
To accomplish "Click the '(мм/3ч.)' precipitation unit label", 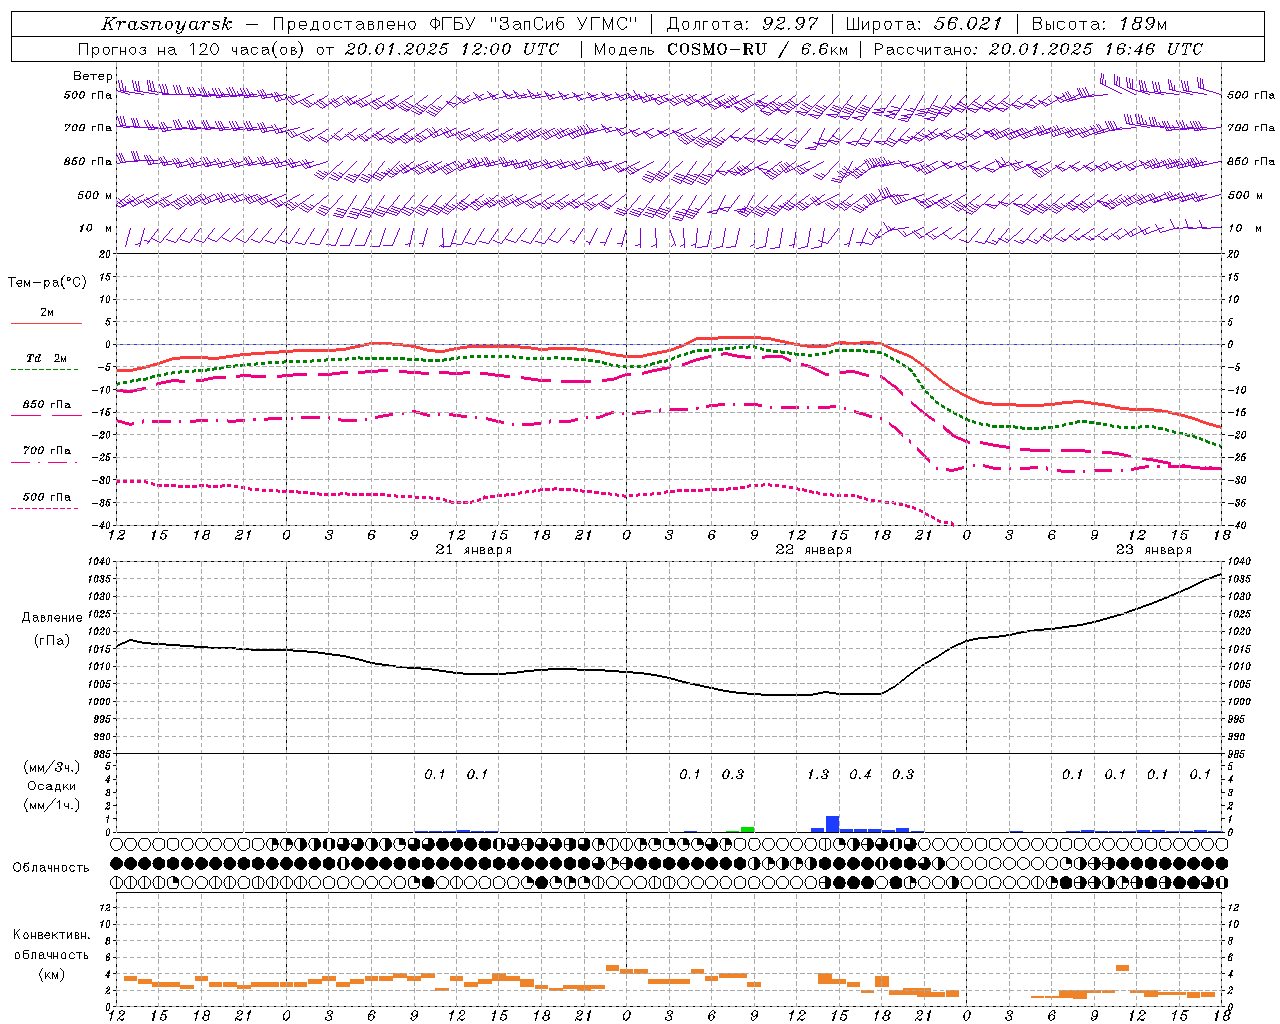I will click(x=52, y=767).
